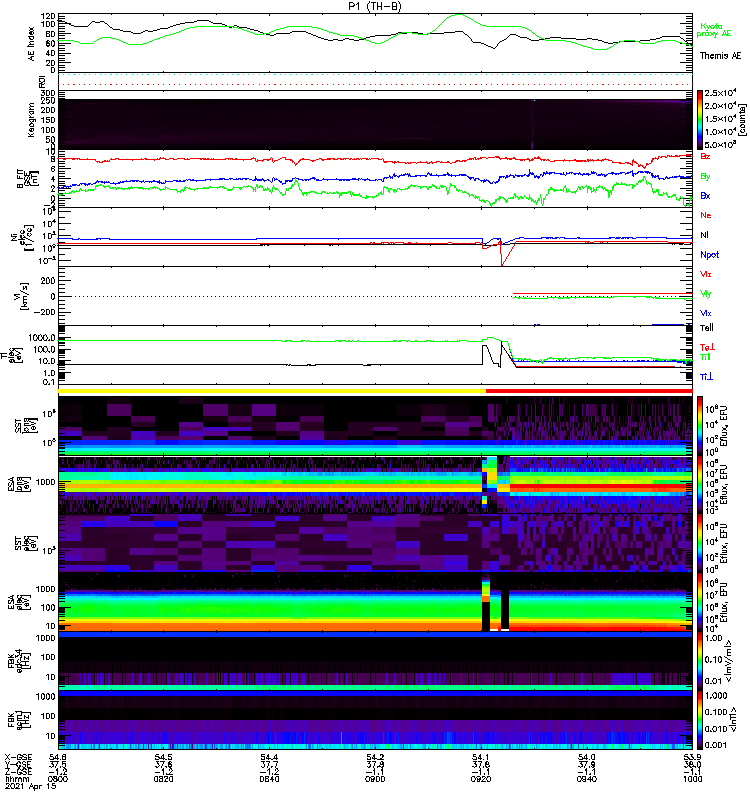Screen dimensions: 750x800
Task: Click the blue Bx legend label
Action: pos(705,195)
